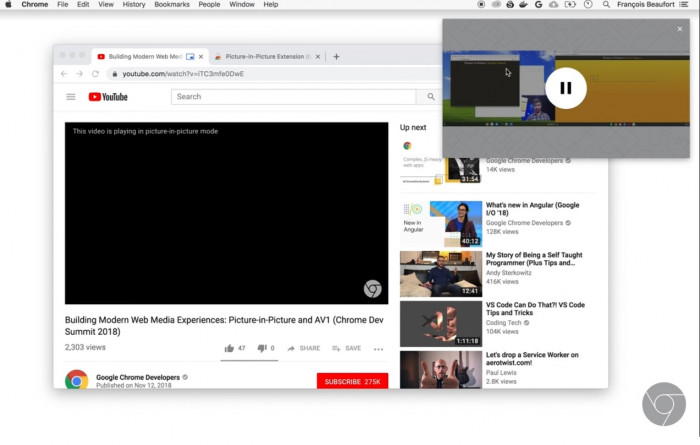Open the Apple menu
The image size is (700, 445).
[8, 4]
